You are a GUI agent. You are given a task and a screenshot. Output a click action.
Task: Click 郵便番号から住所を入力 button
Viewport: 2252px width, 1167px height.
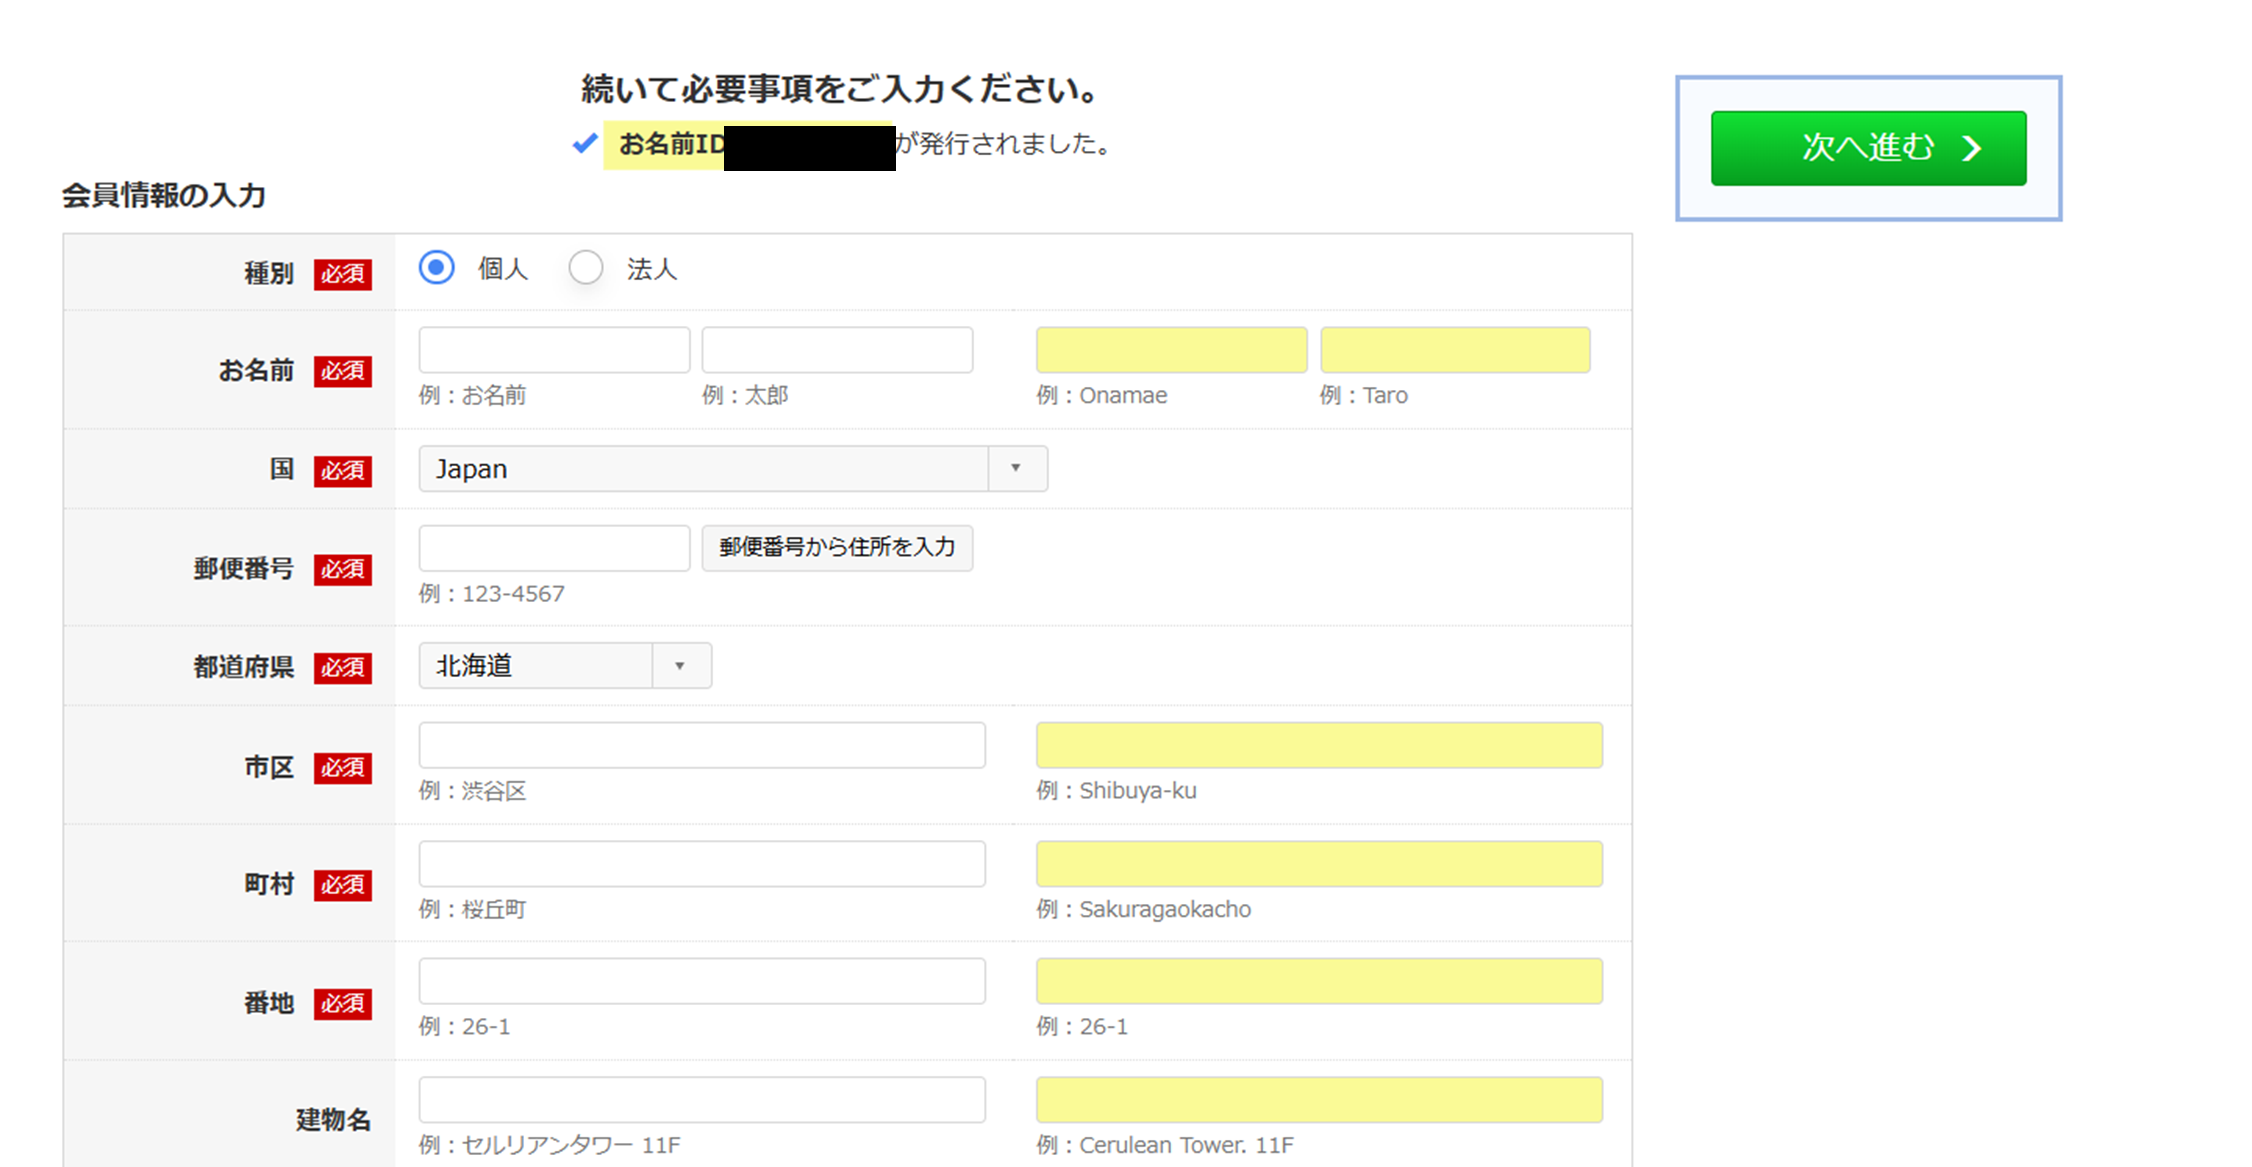837,548
